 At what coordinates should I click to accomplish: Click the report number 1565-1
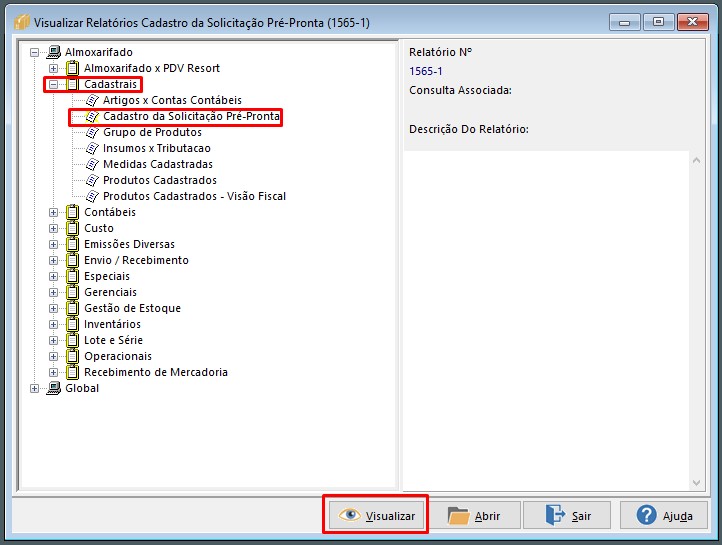[x=426, y=71]
